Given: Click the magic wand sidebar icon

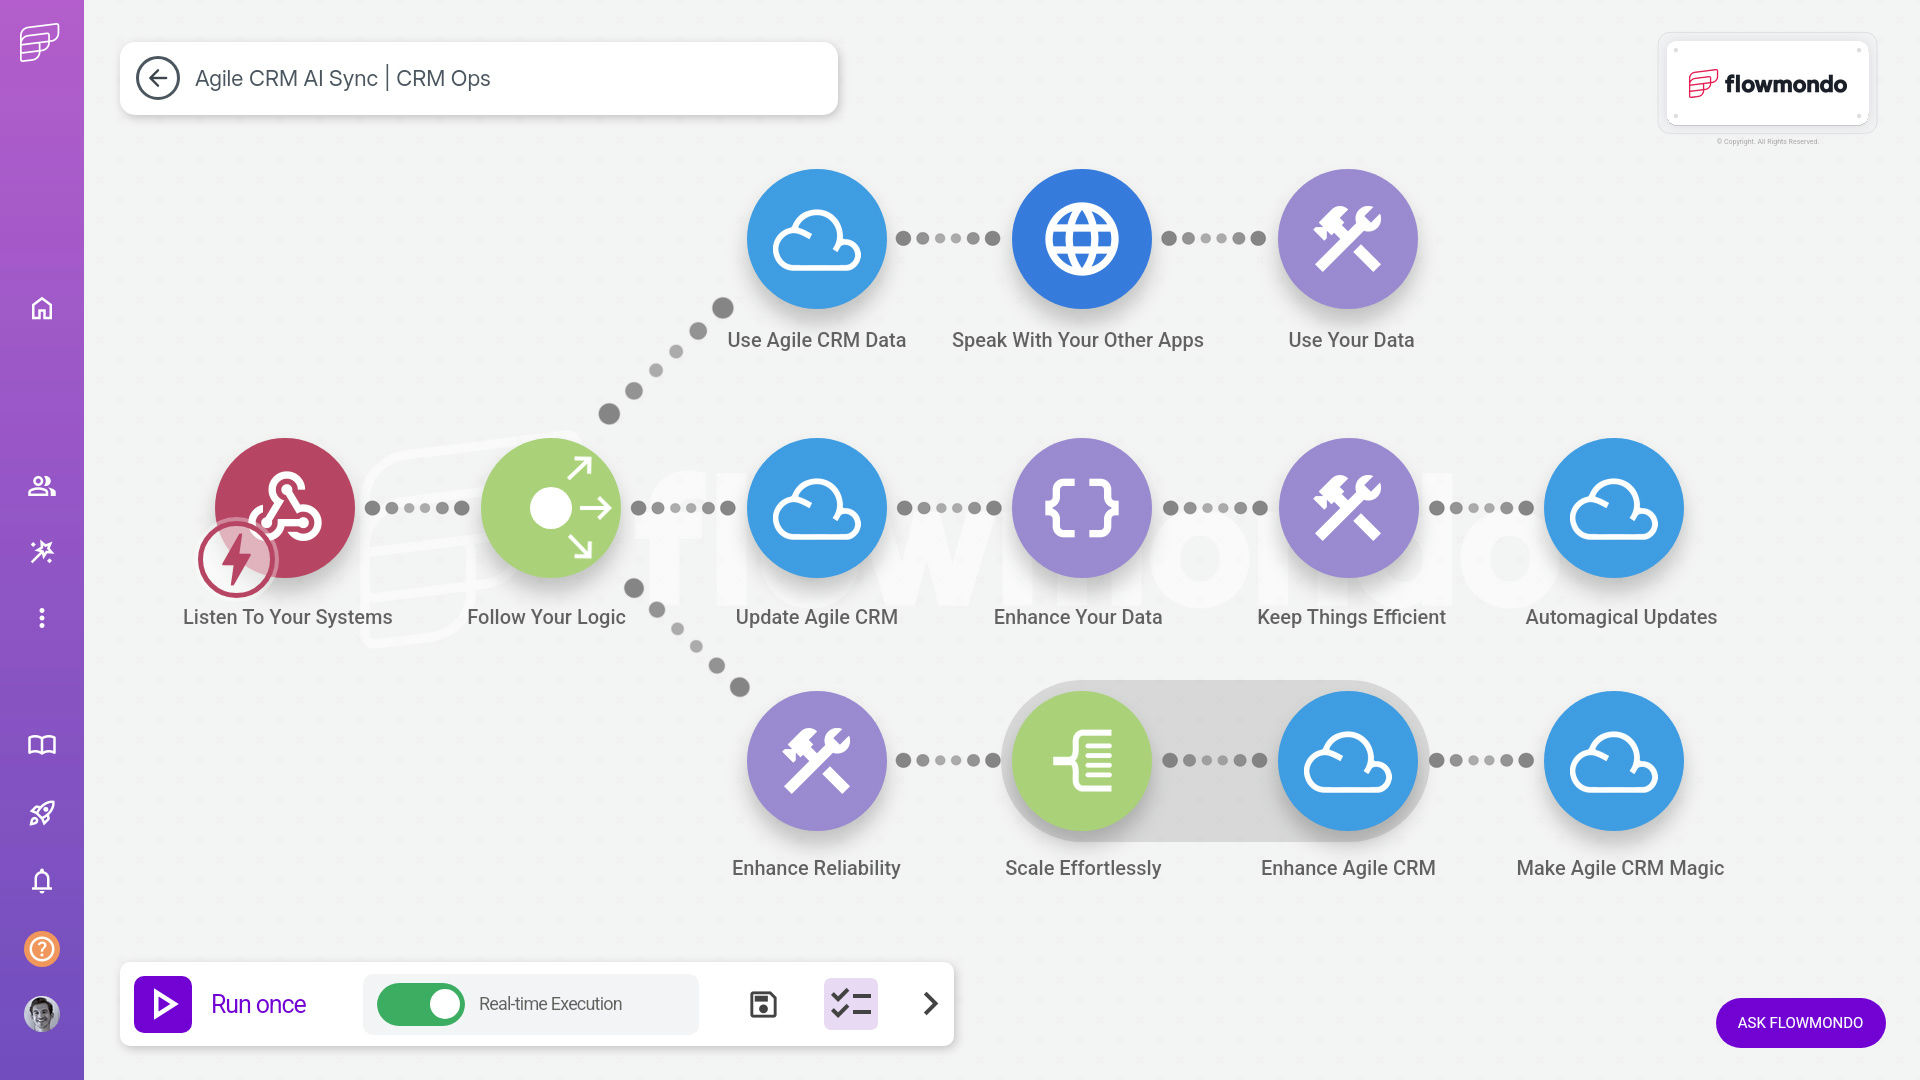Looking at the screenshot, I should (x=42, y=552).
